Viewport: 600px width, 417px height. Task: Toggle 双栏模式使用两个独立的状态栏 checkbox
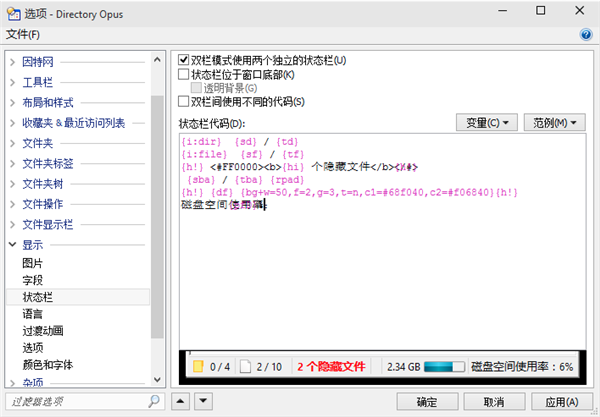(183, 60)
